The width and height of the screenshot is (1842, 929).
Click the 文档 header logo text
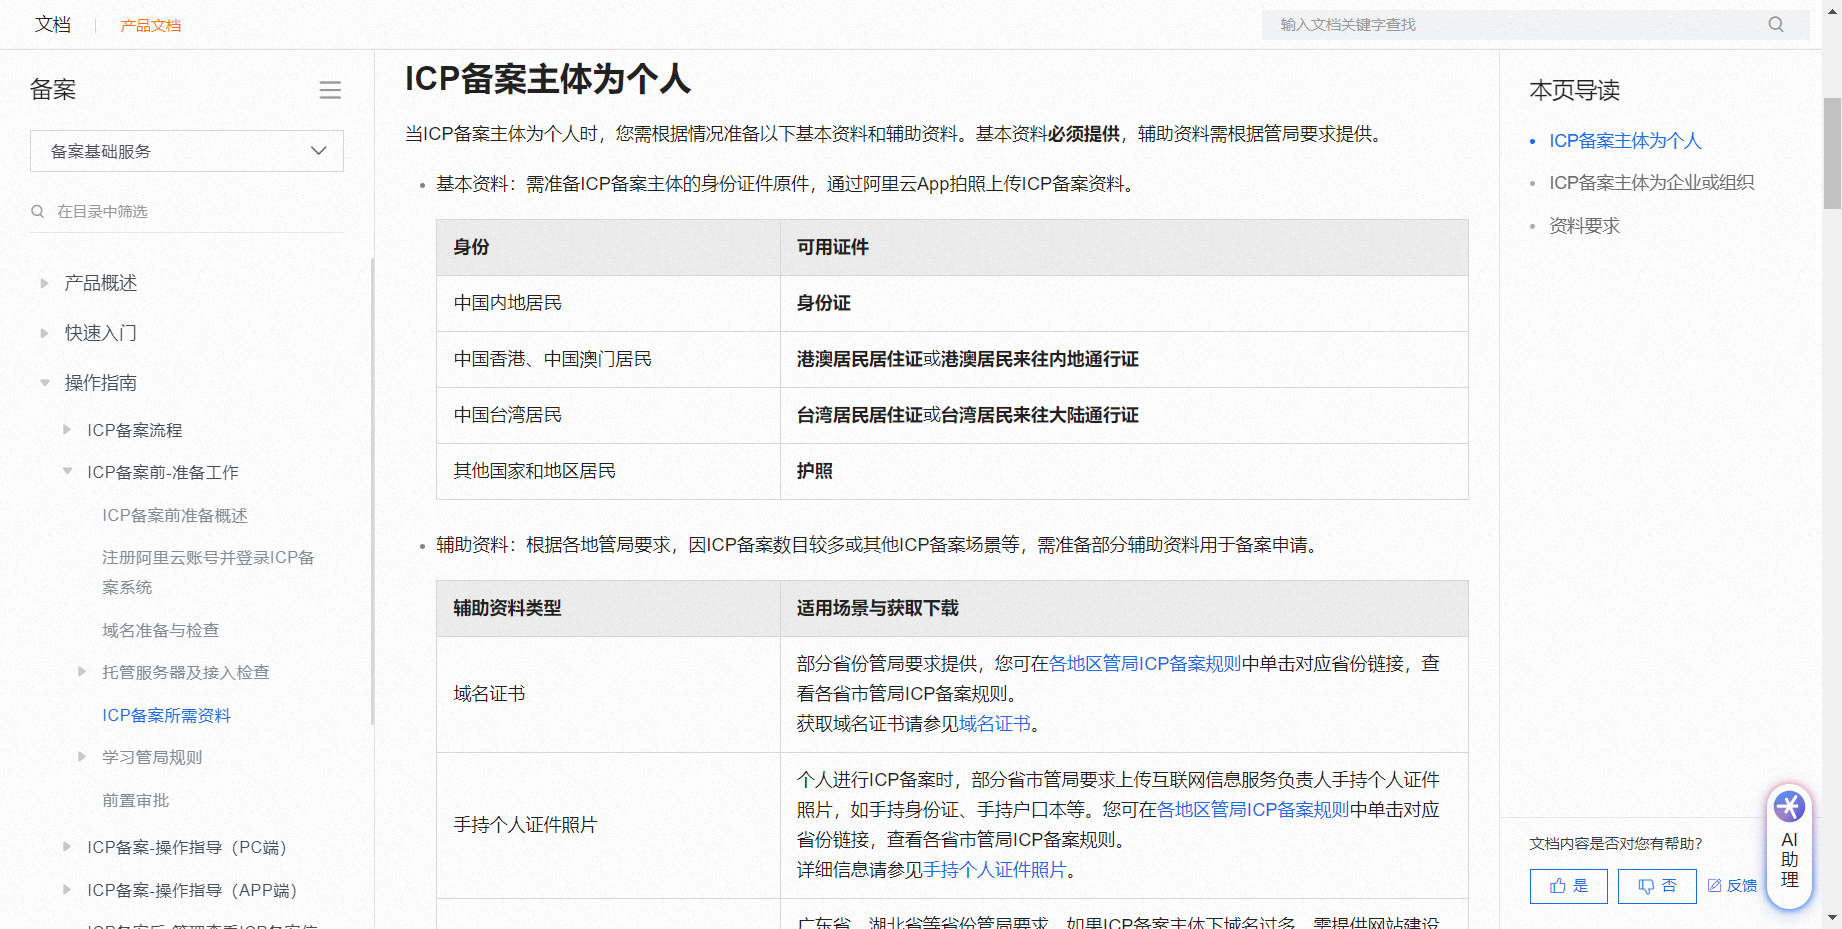click(53, 24)
